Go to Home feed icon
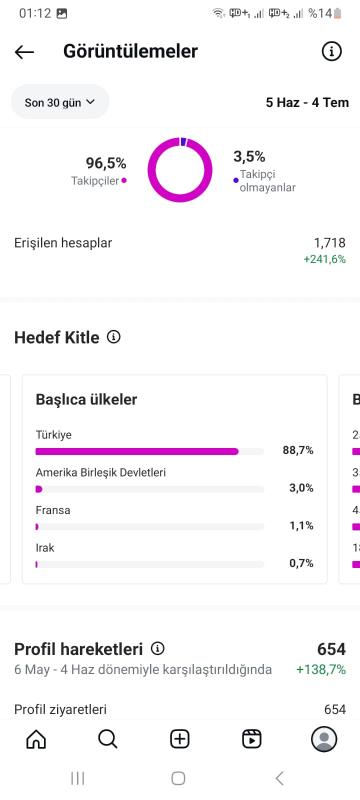 (x=36, y=738)
